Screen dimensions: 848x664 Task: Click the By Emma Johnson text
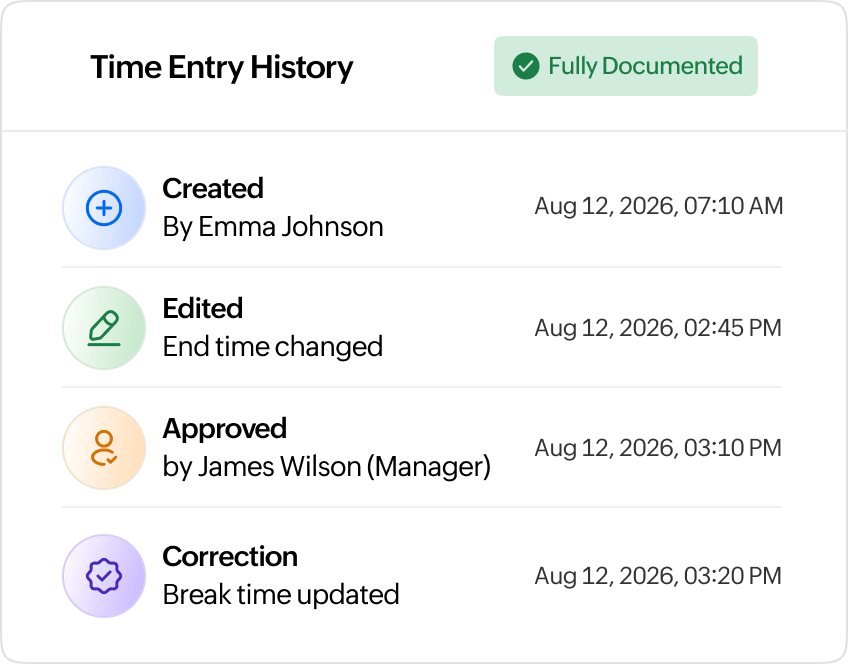click(x=273, y=227)
